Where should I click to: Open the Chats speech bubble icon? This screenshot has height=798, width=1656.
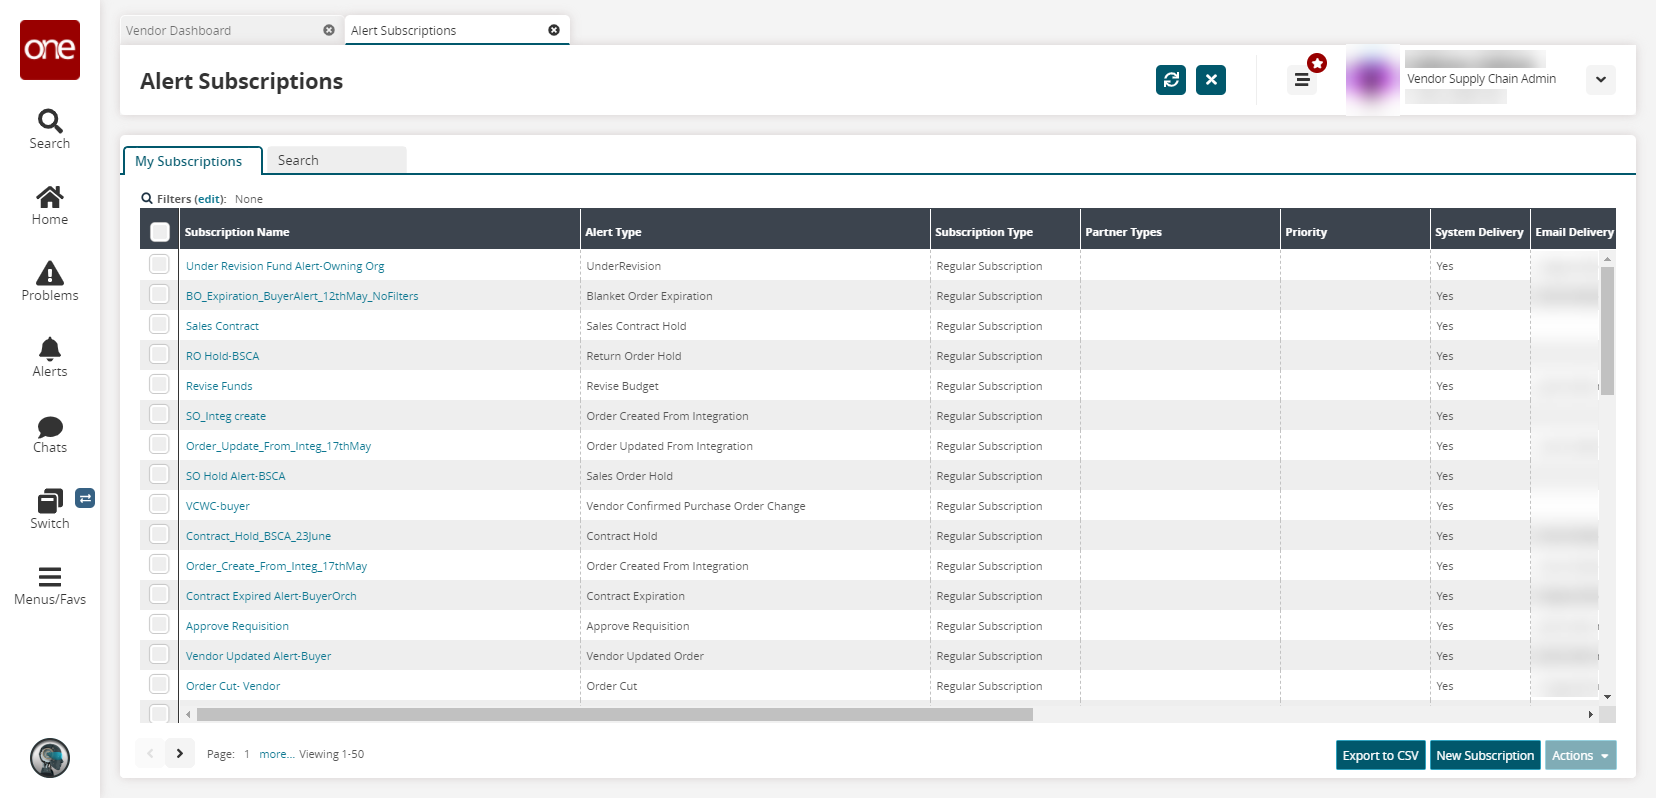click(x=50, y=433)
